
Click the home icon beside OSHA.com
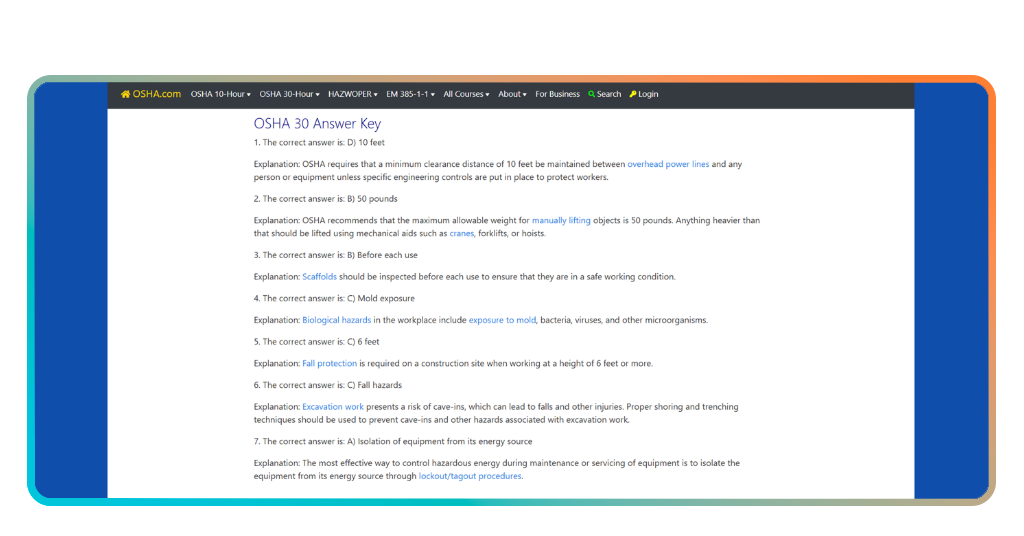click(x=125, y=94)
